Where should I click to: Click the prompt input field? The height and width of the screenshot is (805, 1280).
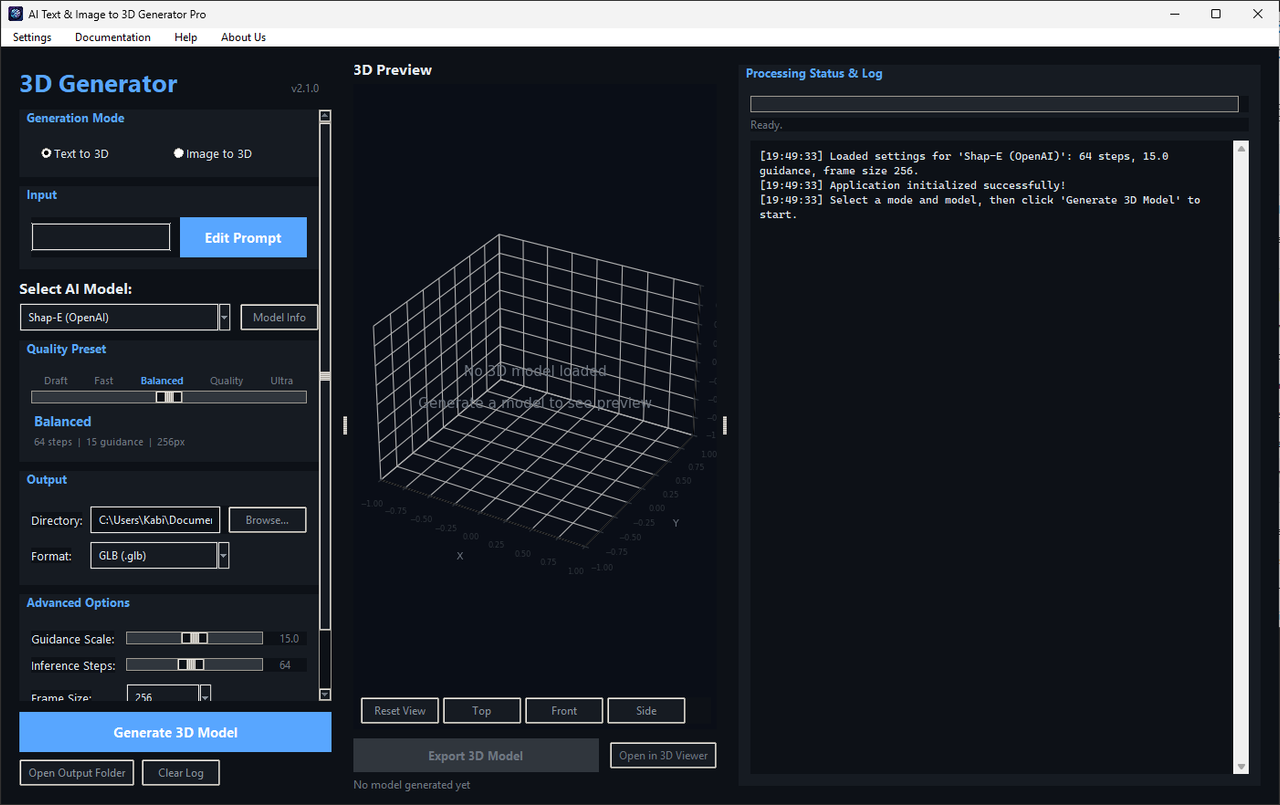pos(101,237)
